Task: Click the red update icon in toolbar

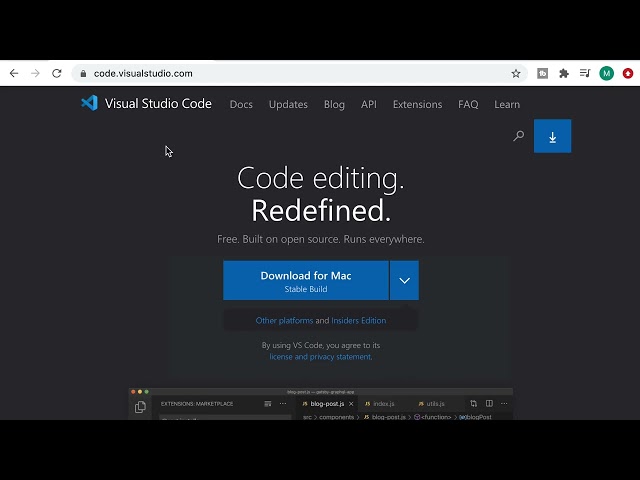Action: click(628, 73)
